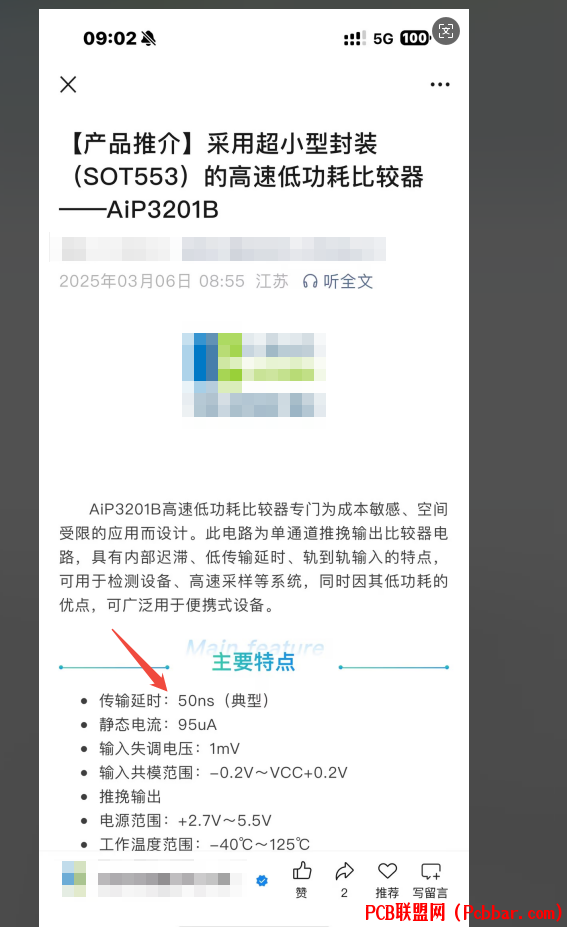
Task: Open the three-dot more options menu
Action: coord(440,85)
